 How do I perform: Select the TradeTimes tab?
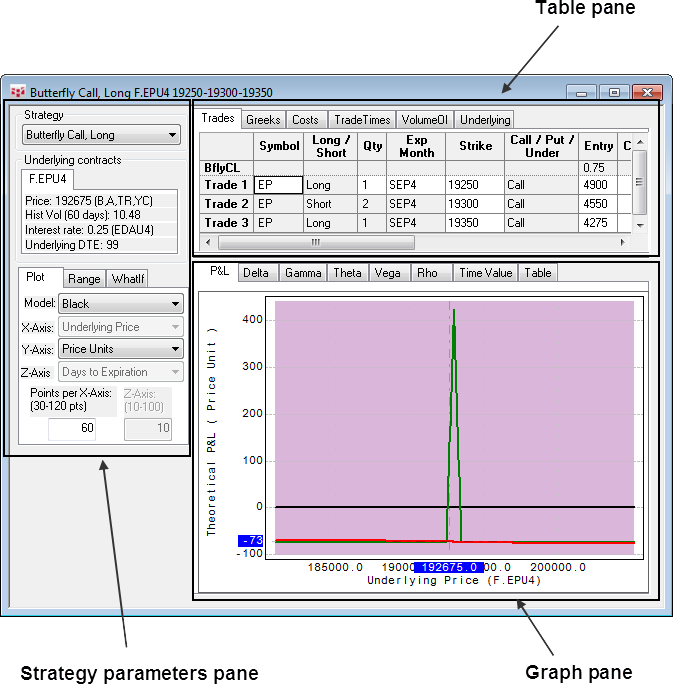[x=361, y=120]
